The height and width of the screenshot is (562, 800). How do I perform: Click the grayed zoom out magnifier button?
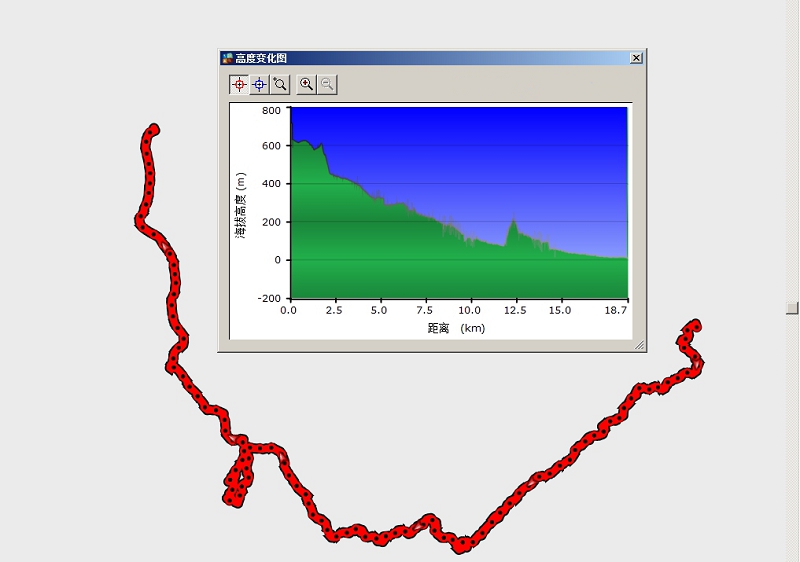tap(327, 85)
